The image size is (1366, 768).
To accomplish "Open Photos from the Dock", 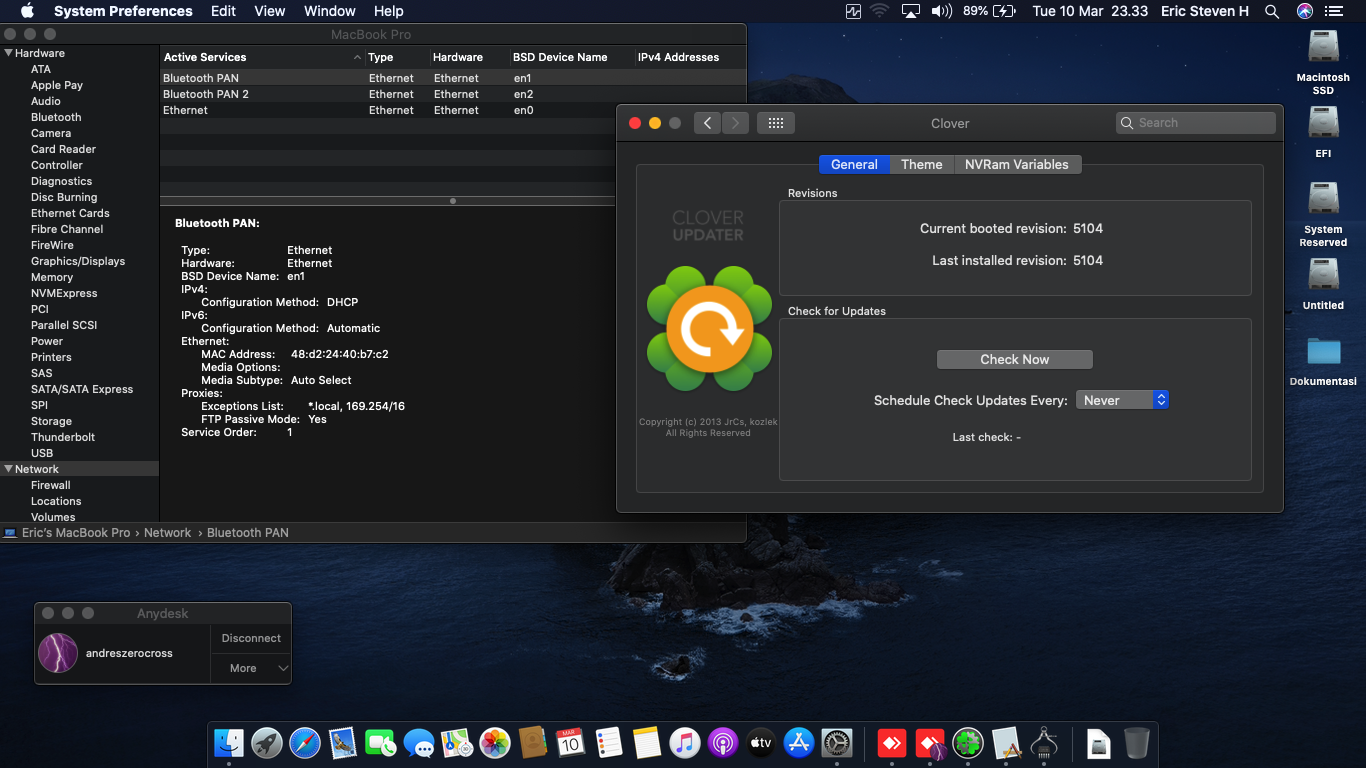I will pyautogui.click(x=495, y=743).
